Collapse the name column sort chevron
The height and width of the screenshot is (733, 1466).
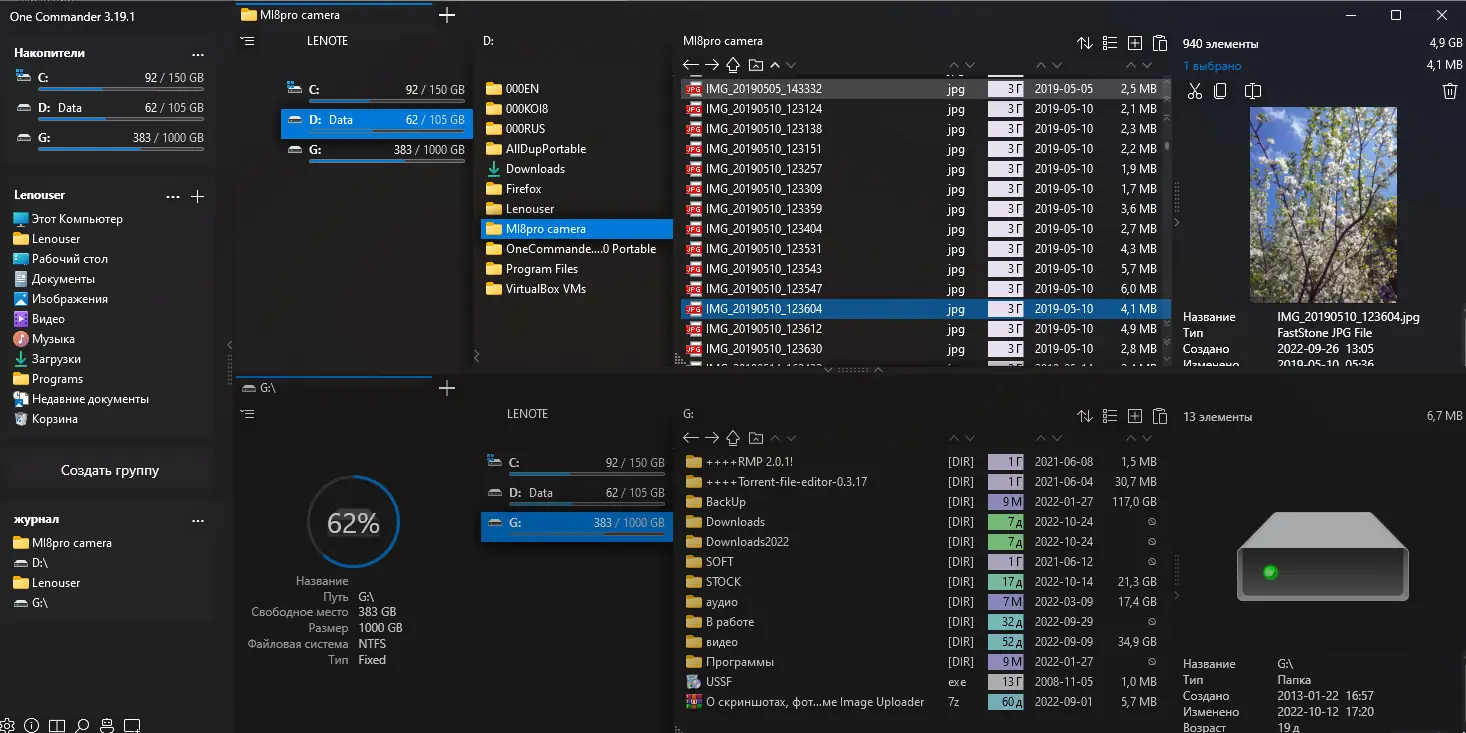(x=969, y=64)
